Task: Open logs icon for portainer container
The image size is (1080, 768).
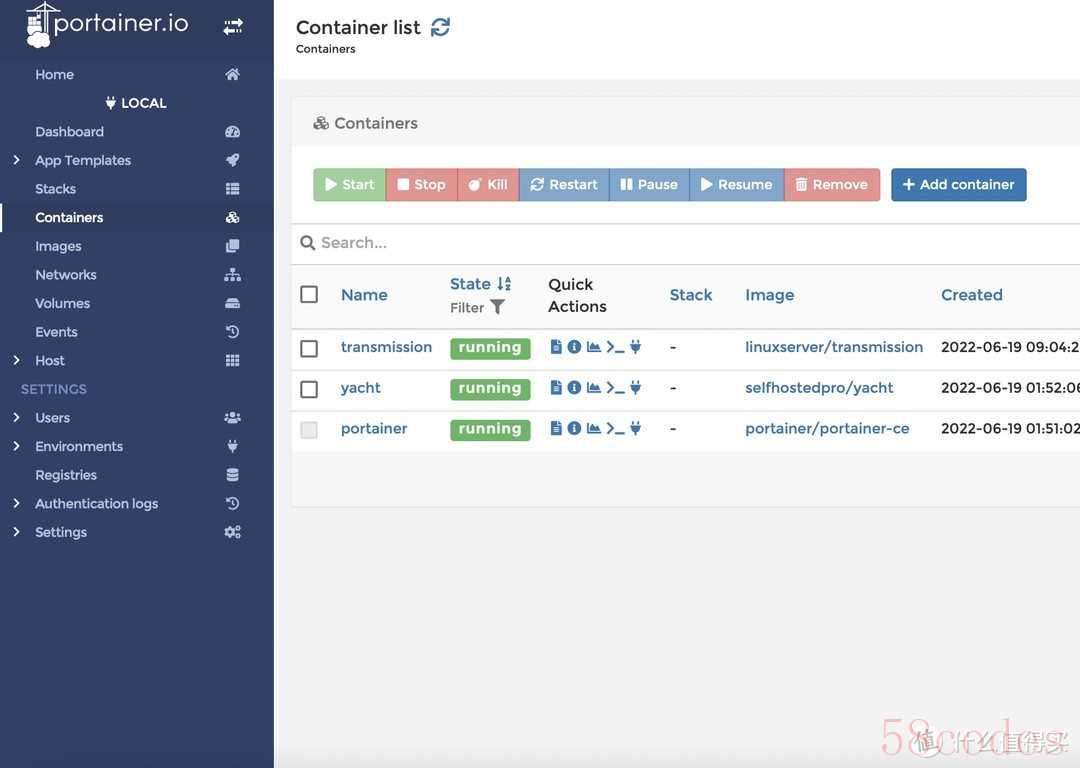Action: coord(556,428)
